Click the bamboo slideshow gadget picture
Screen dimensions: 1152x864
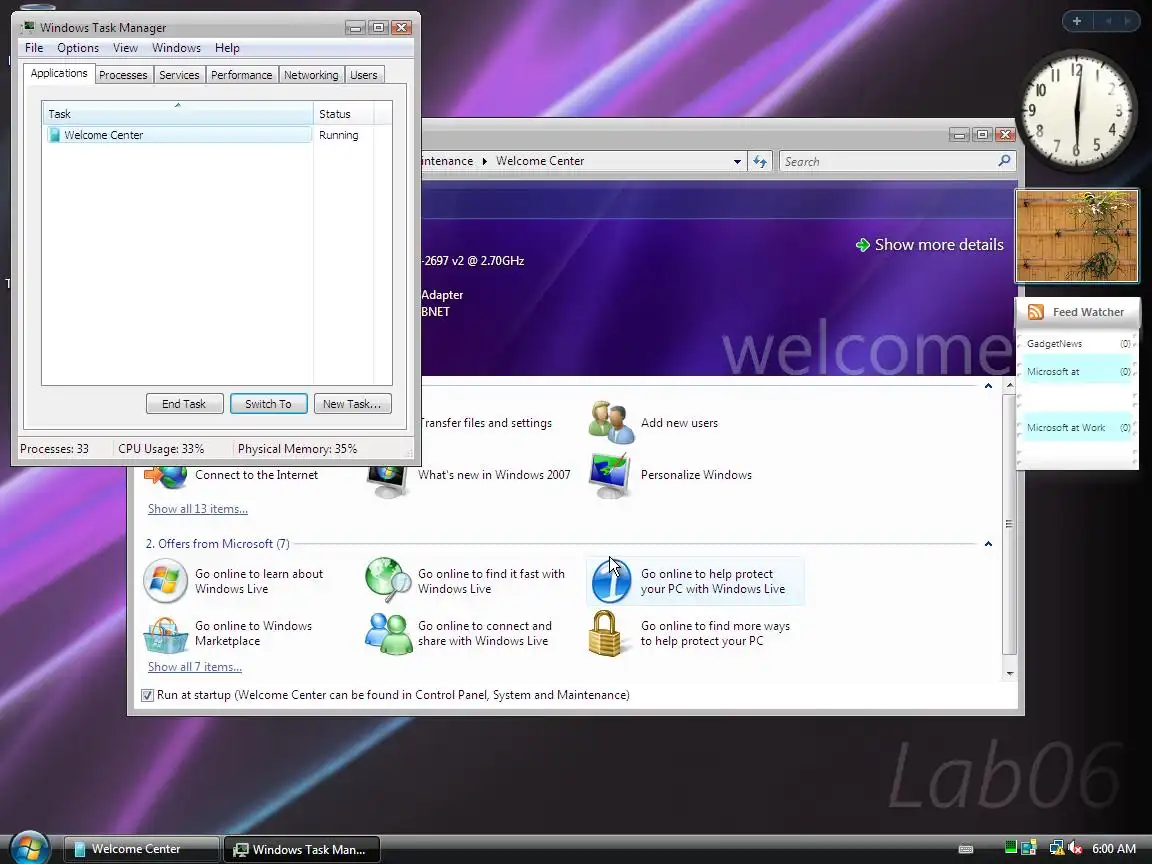point(1076,236)
